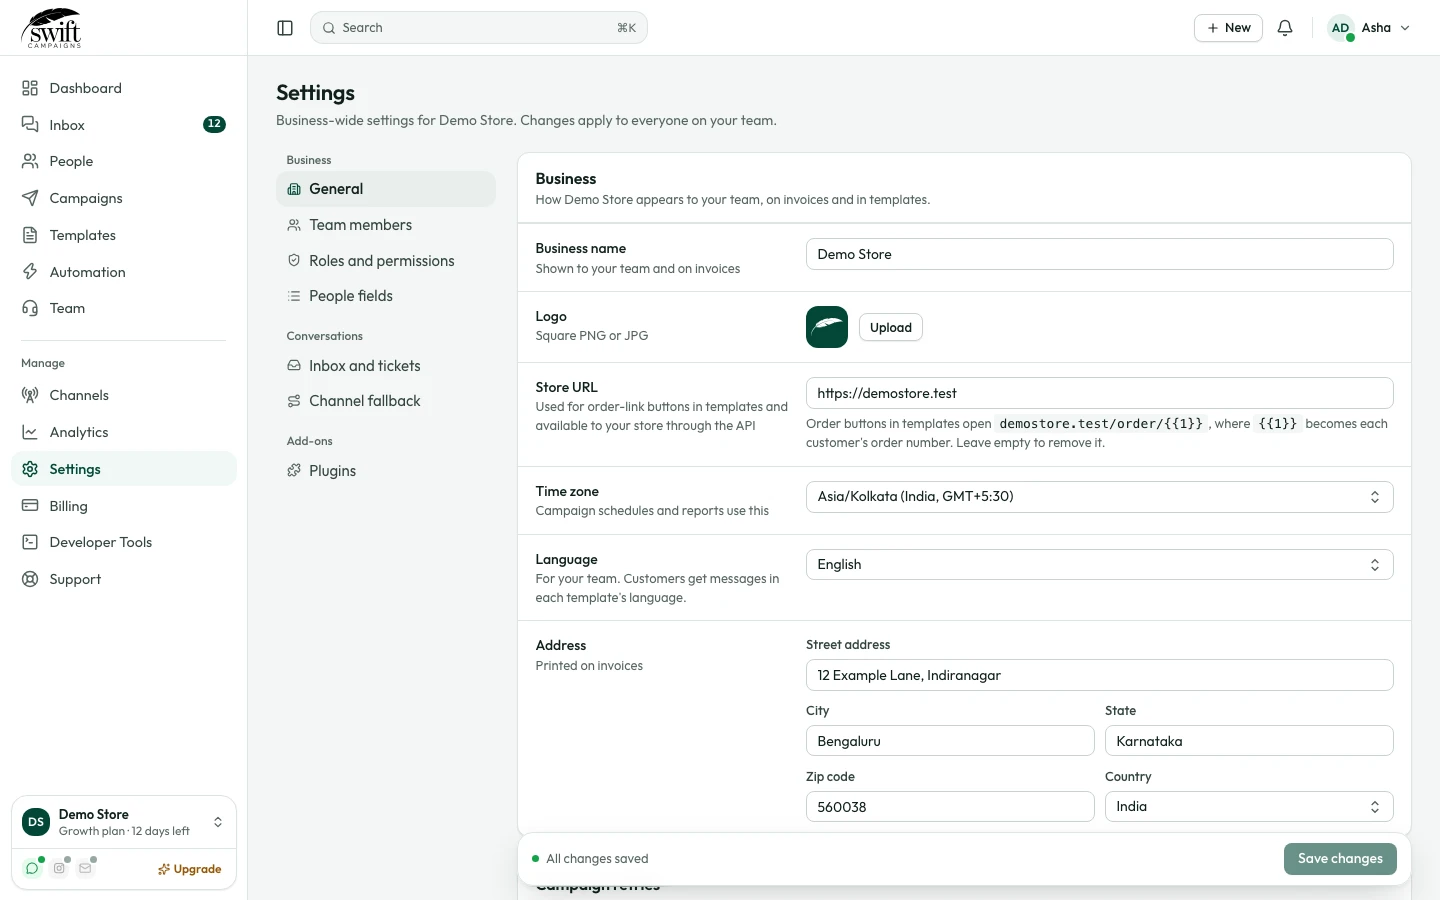
Task: Click the Upgrade link
Action: pyautogui.click(x=190, y=869)
